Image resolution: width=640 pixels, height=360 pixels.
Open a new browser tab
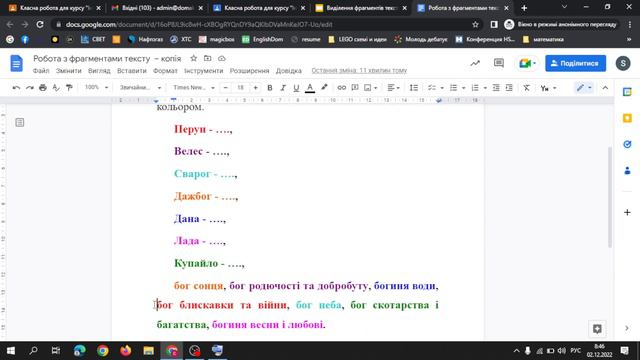tap(524, 8)
